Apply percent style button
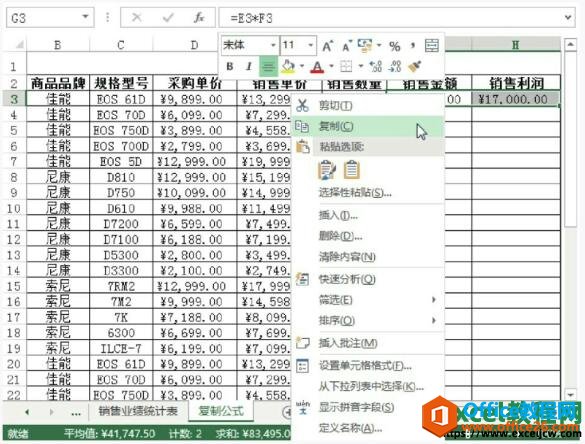 [x=394, y=46]
